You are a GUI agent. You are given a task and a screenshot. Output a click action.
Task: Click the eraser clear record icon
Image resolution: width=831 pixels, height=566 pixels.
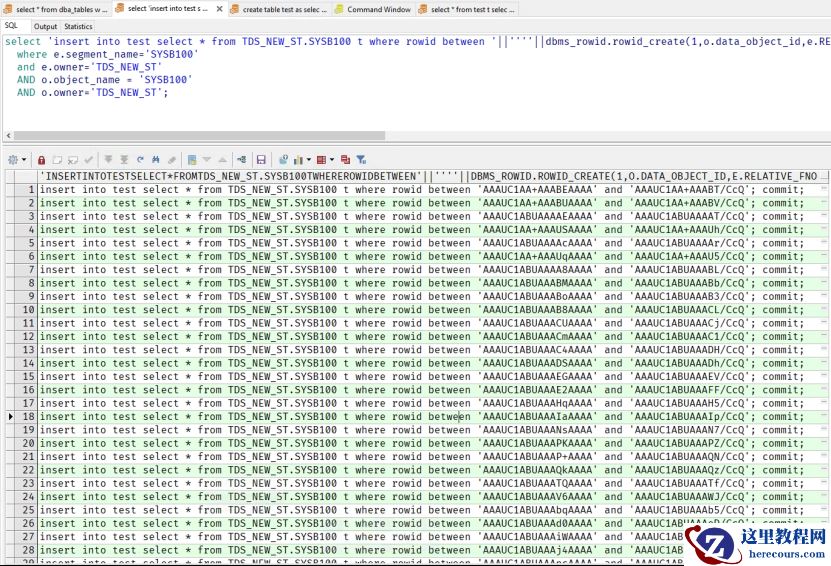coord(172,160)
